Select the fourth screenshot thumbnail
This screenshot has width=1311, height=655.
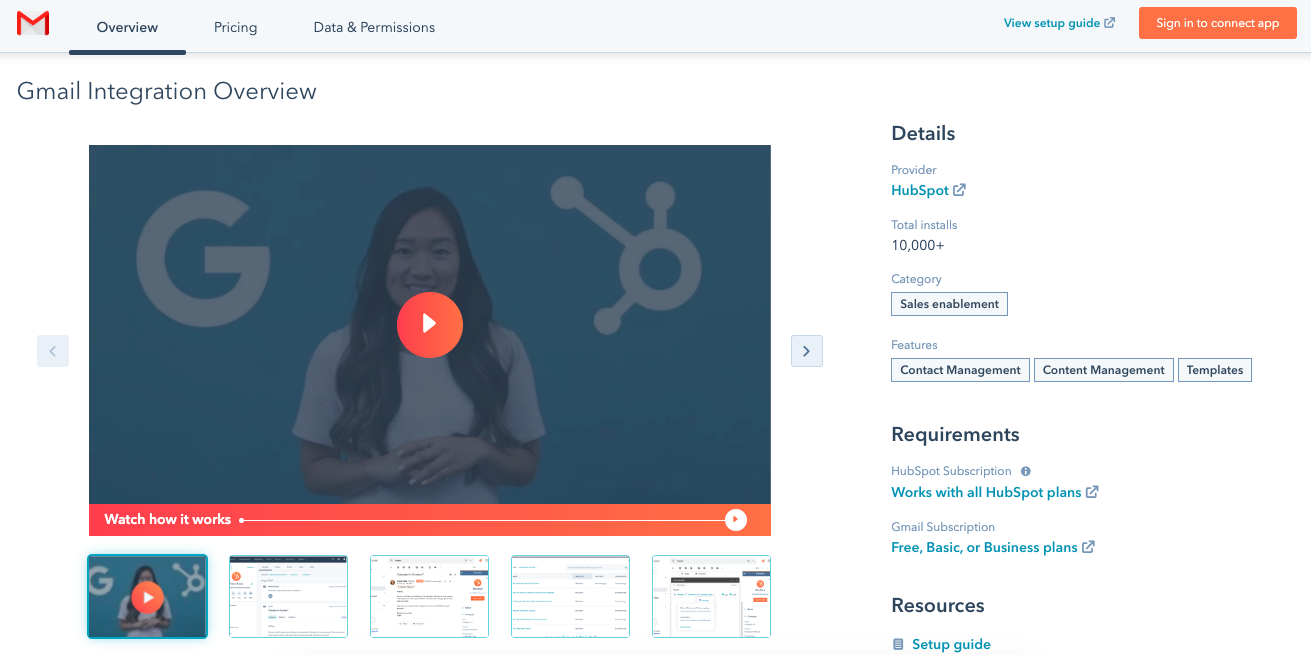point(570,597)
